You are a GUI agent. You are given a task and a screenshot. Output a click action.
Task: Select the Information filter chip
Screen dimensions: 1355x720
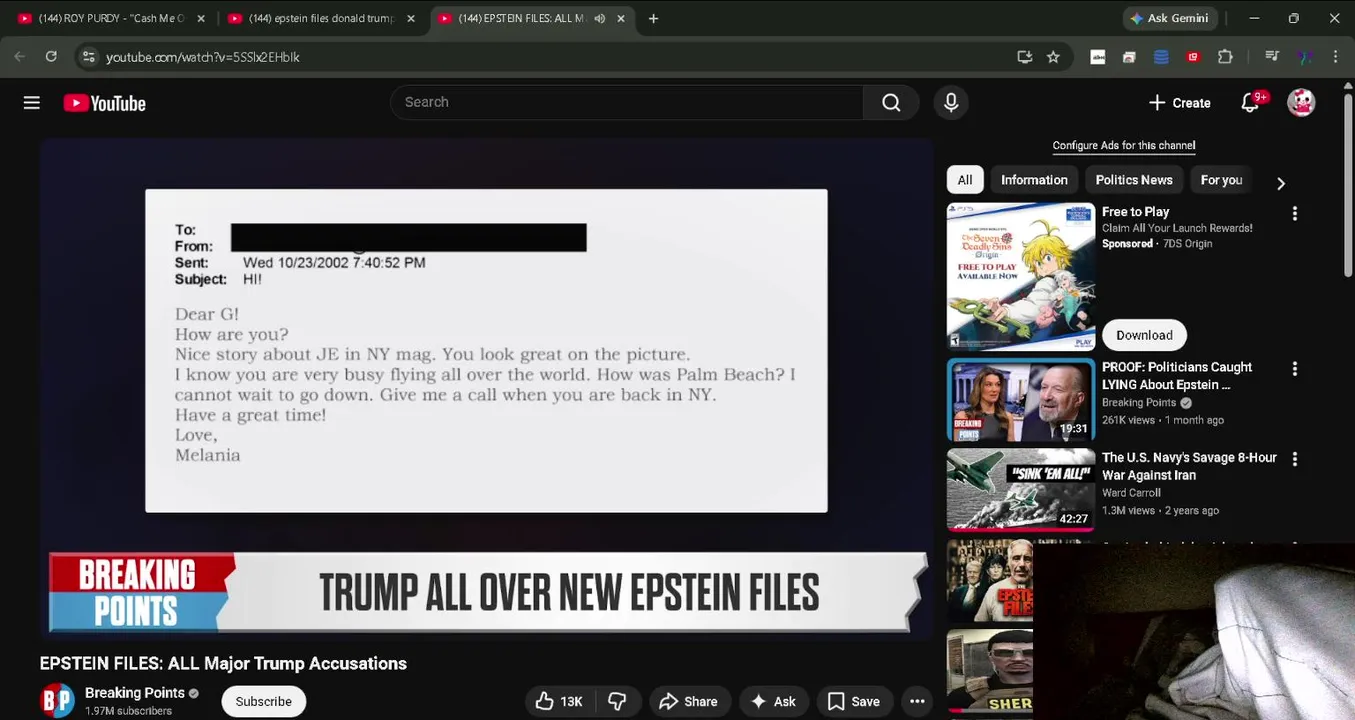[1034, 180]
